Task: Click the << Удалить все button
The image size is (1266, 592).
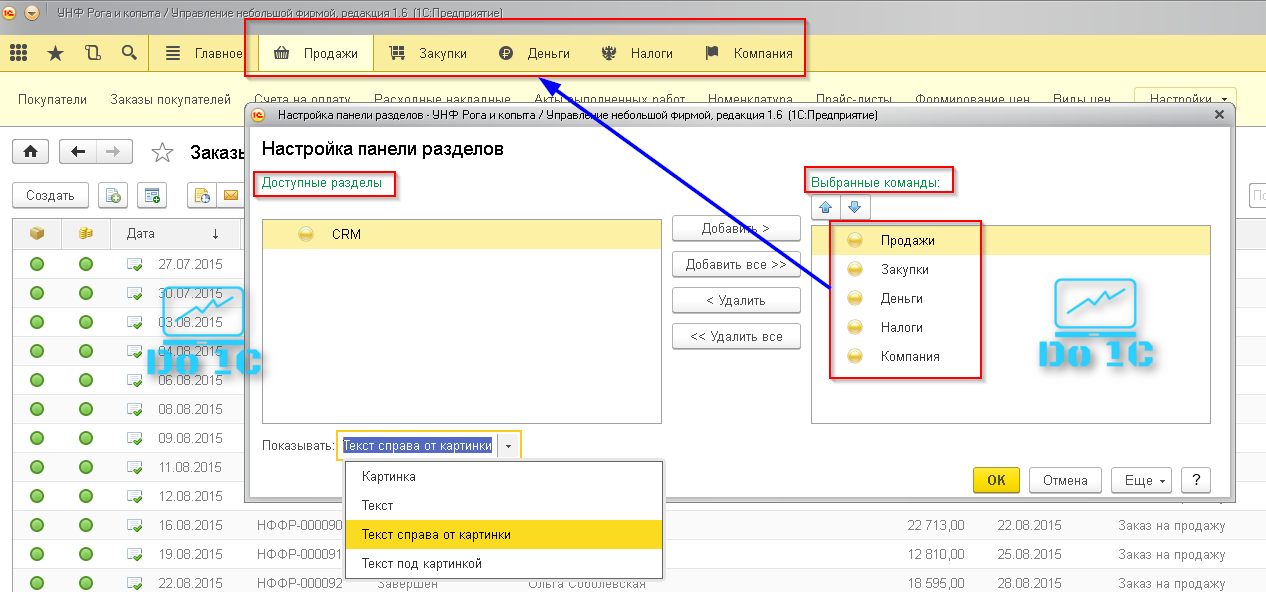Action: point(736,336)
